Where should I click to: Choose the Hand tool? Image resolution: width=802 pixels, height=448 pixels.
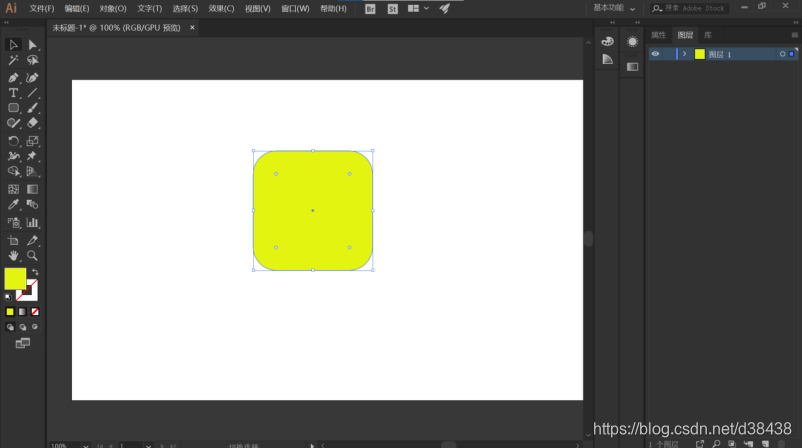(x=13, y=255)
